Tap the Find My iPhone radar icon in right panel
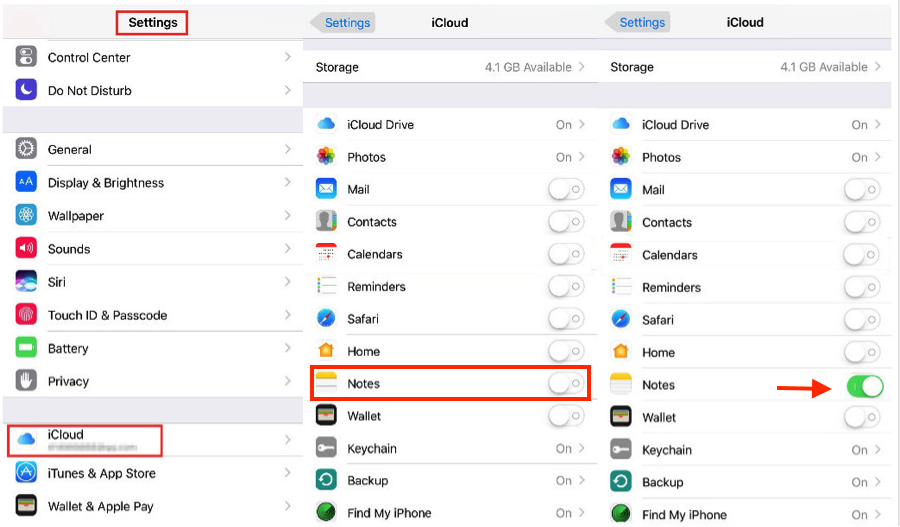This screenshot has height=527, width=900. click(620, 514)
